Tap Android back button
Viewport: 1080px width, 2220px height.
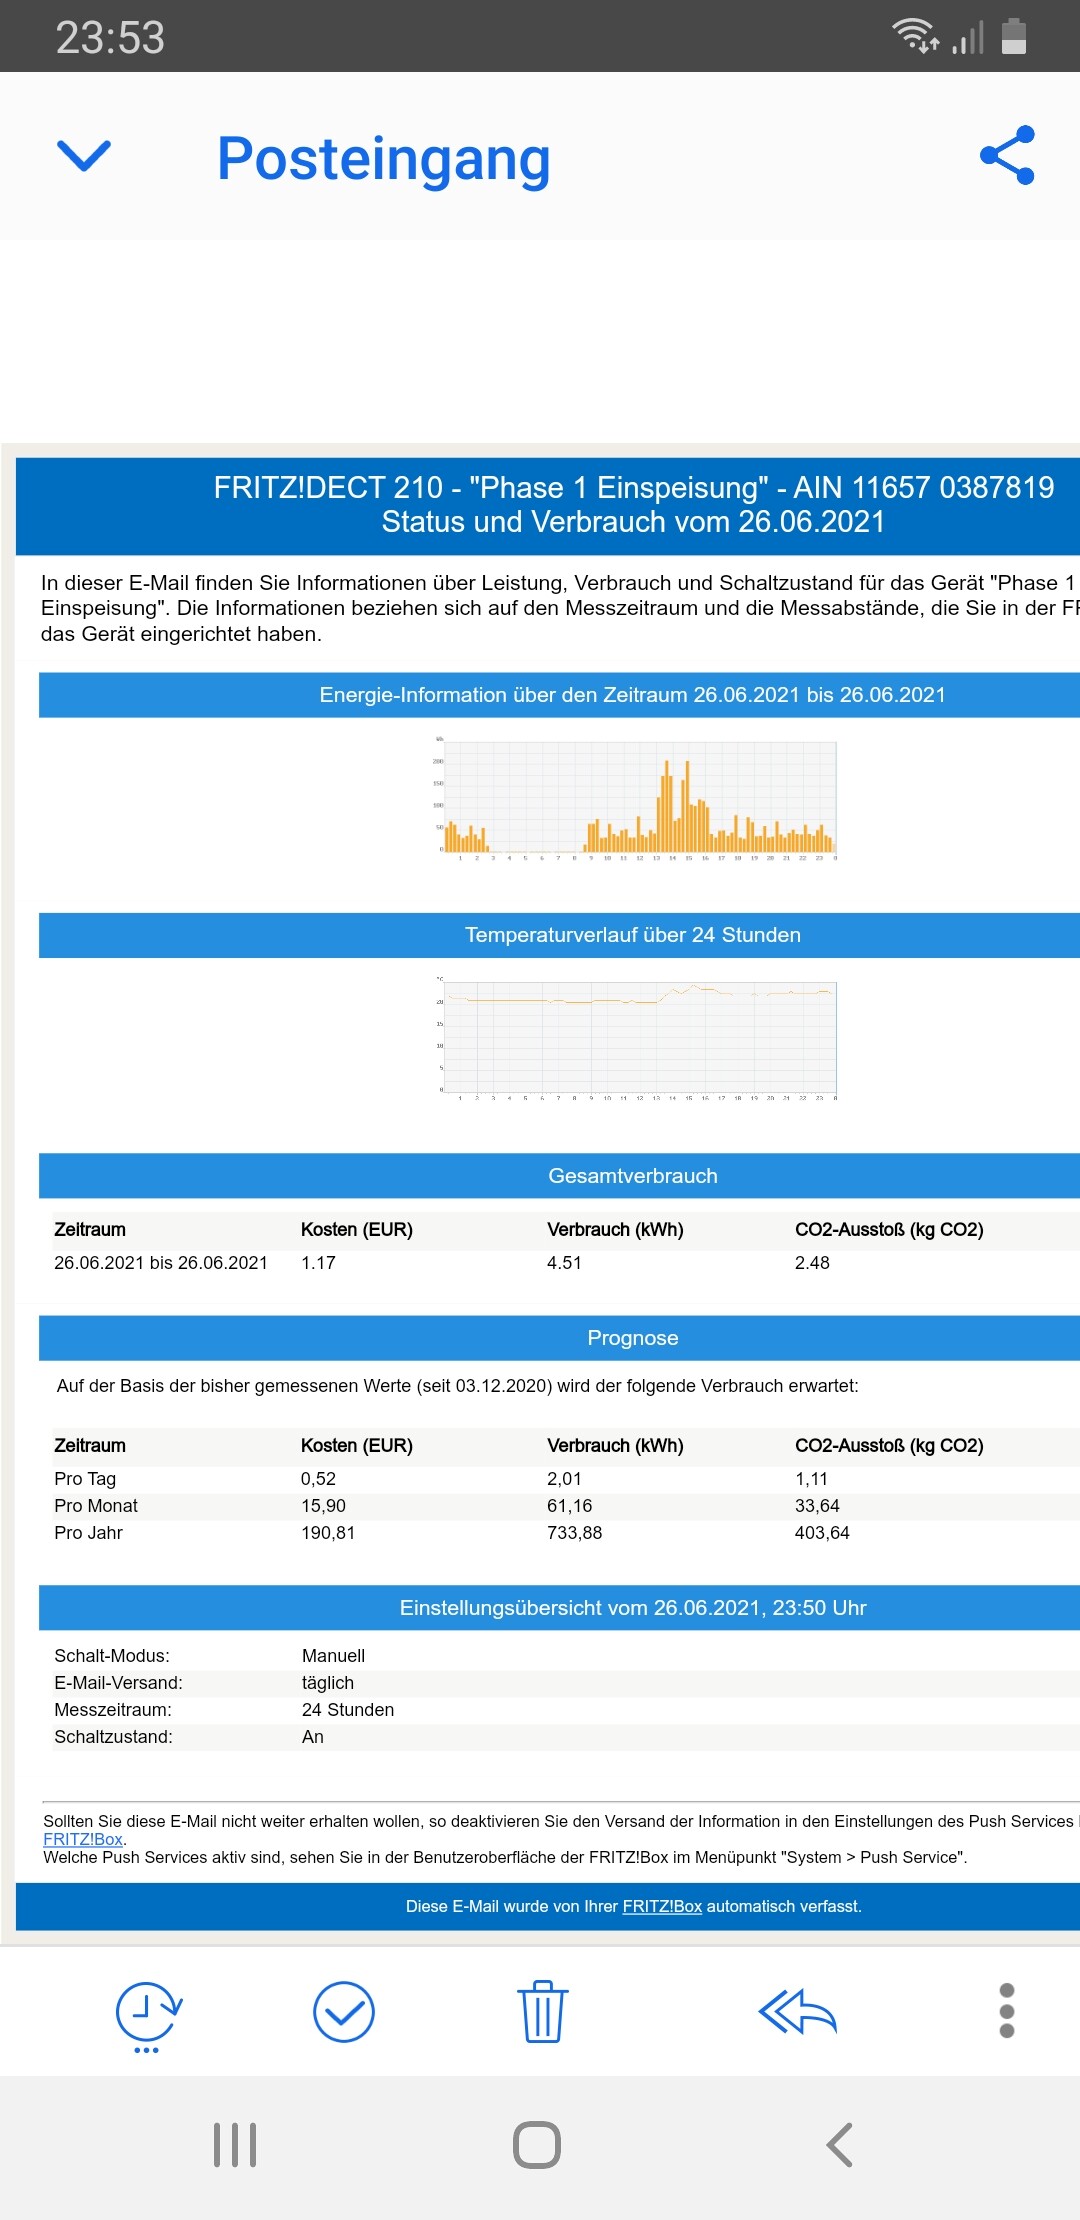(x=840, y=2145)
